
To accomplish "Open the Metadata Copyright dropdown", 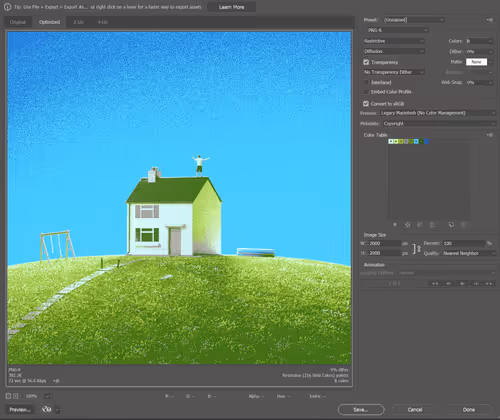I will tap(439, 124).
